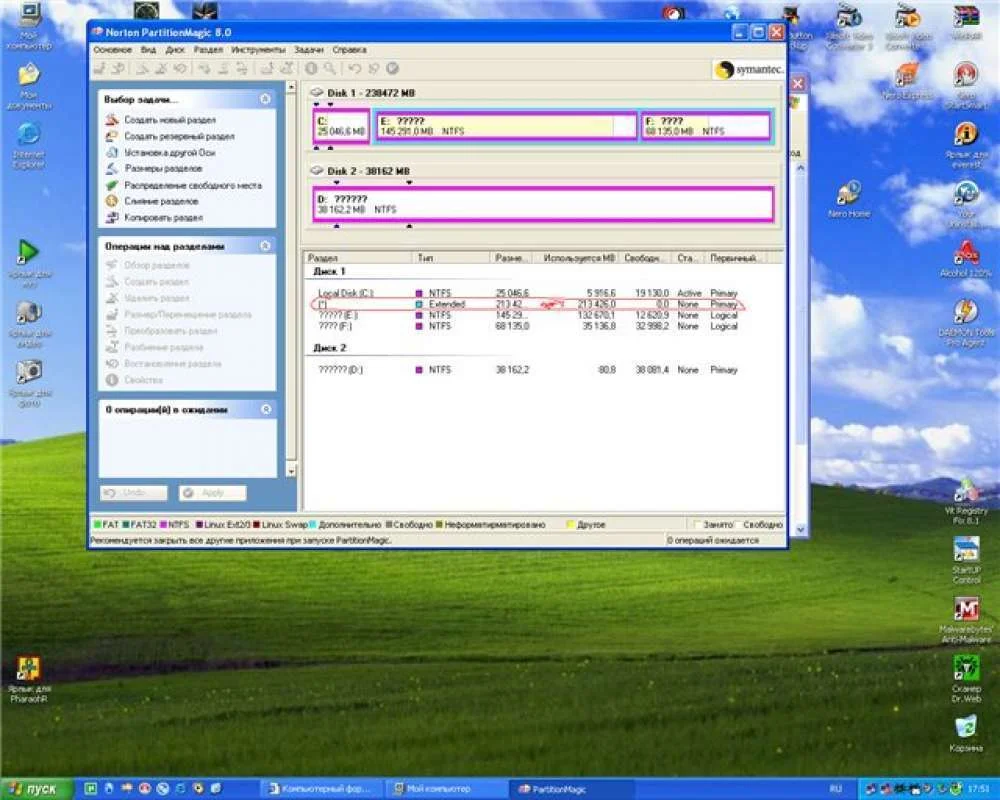Collapse the Операции над разделами panel
The width and height of the screenshot is (1000, 800).
[x=266, y=246]
